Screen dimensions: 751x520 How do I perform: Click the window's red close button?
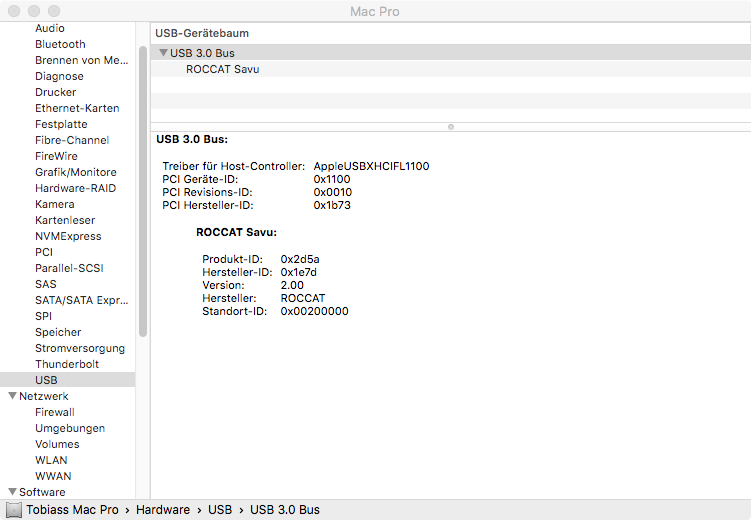pos(14,11)
